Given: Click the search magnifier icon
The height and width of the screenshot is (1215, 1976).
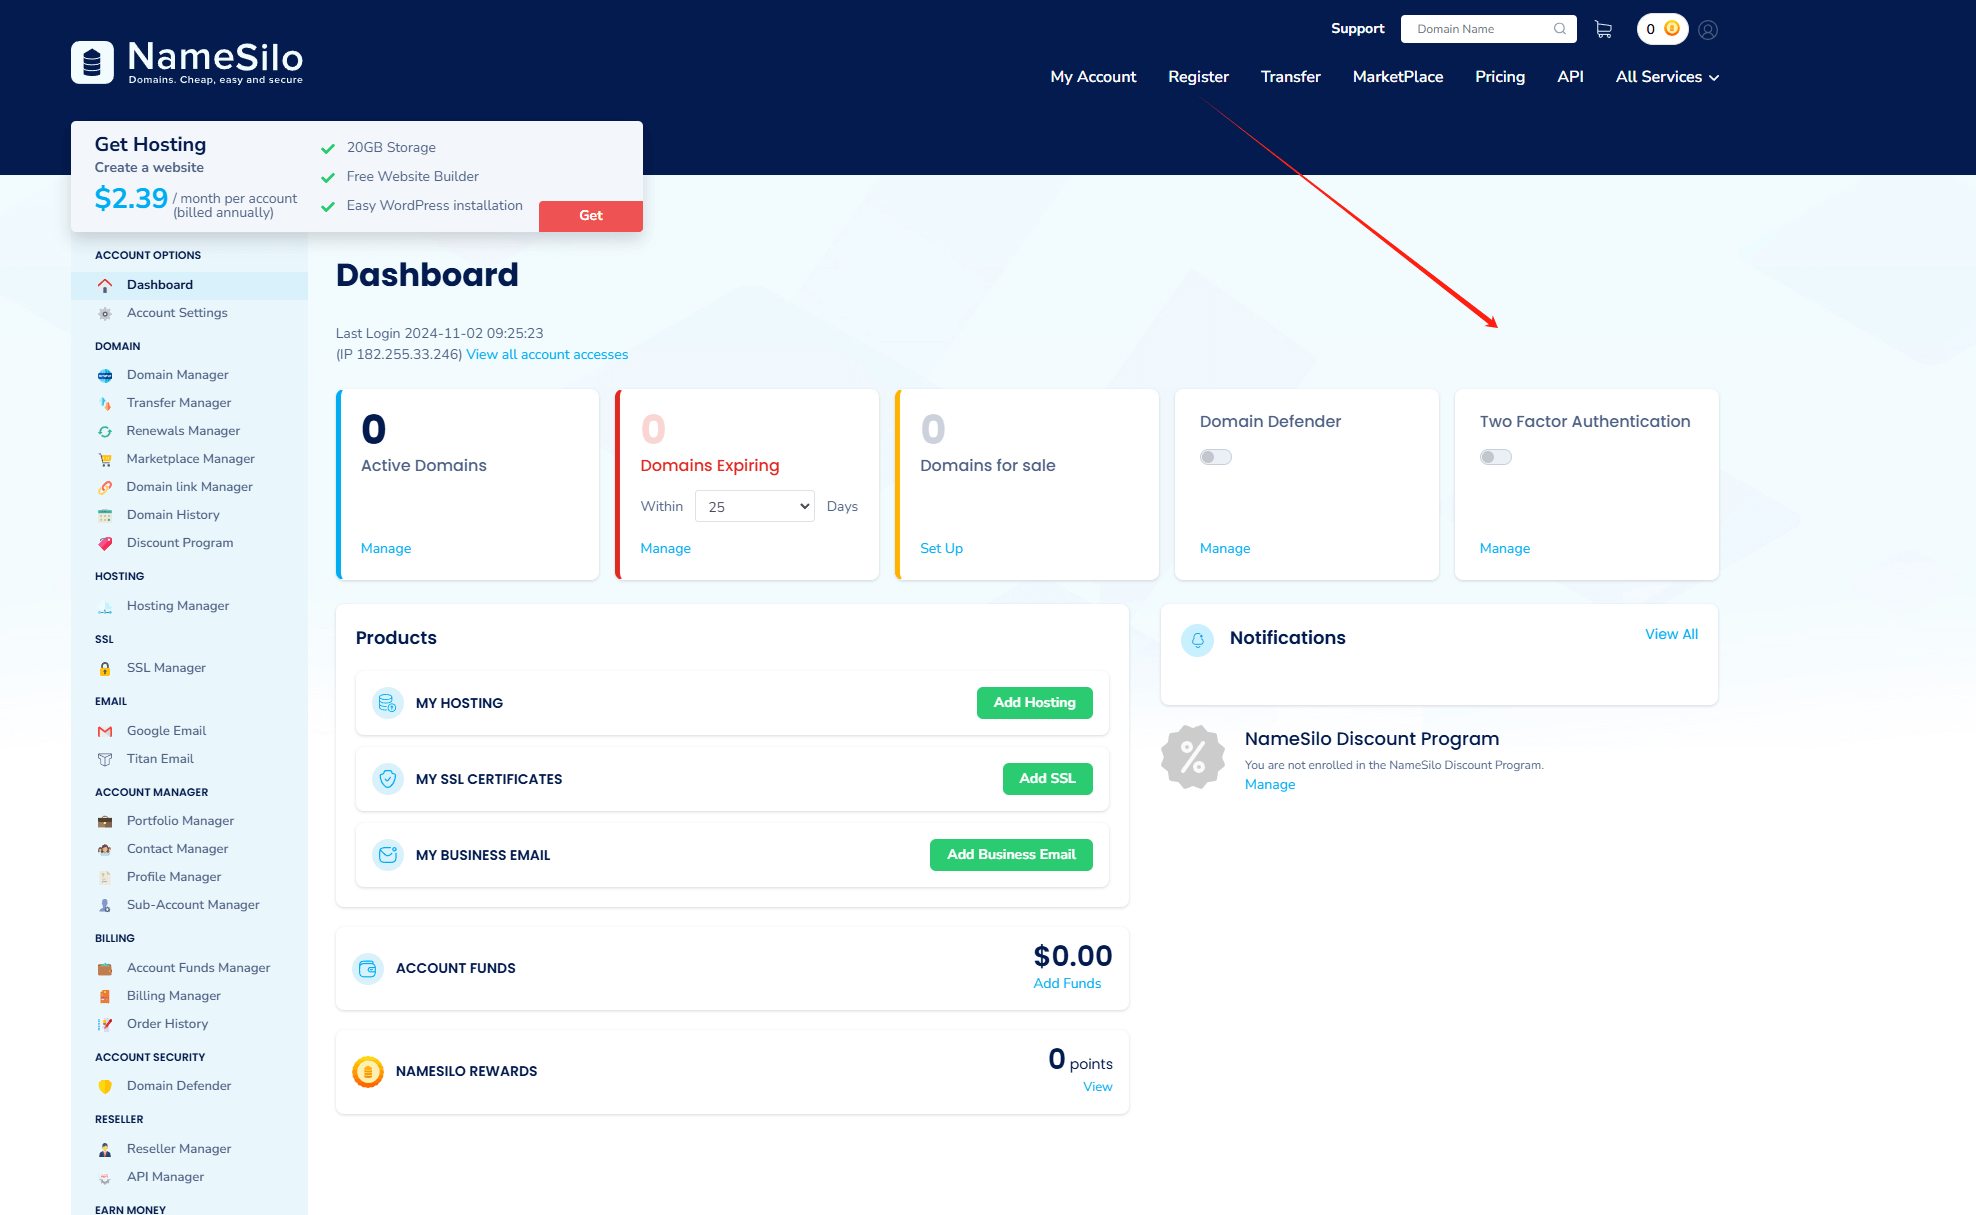Looking at the screenshot, I should [x=1559, y=29].
